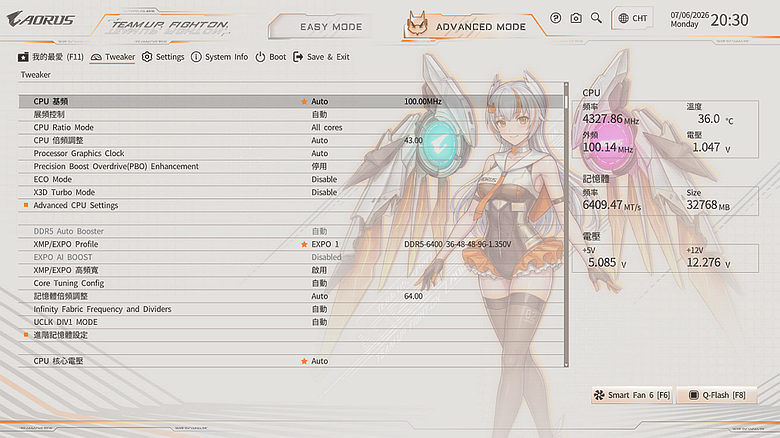The height and width of the screenshot is (438, 780).
Task: Toggle X3D Turbo Mode Disable value
Action: (324, 192)
